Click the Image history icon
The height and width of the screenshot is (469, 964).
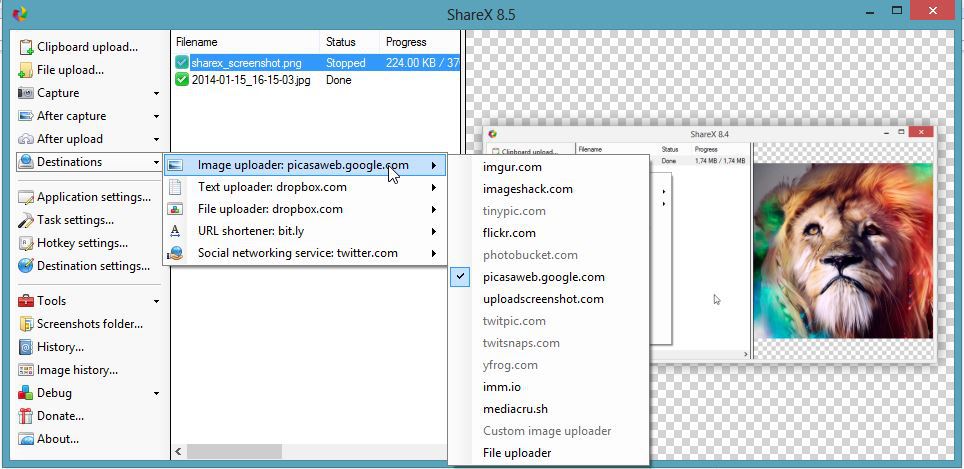point(26,369)
